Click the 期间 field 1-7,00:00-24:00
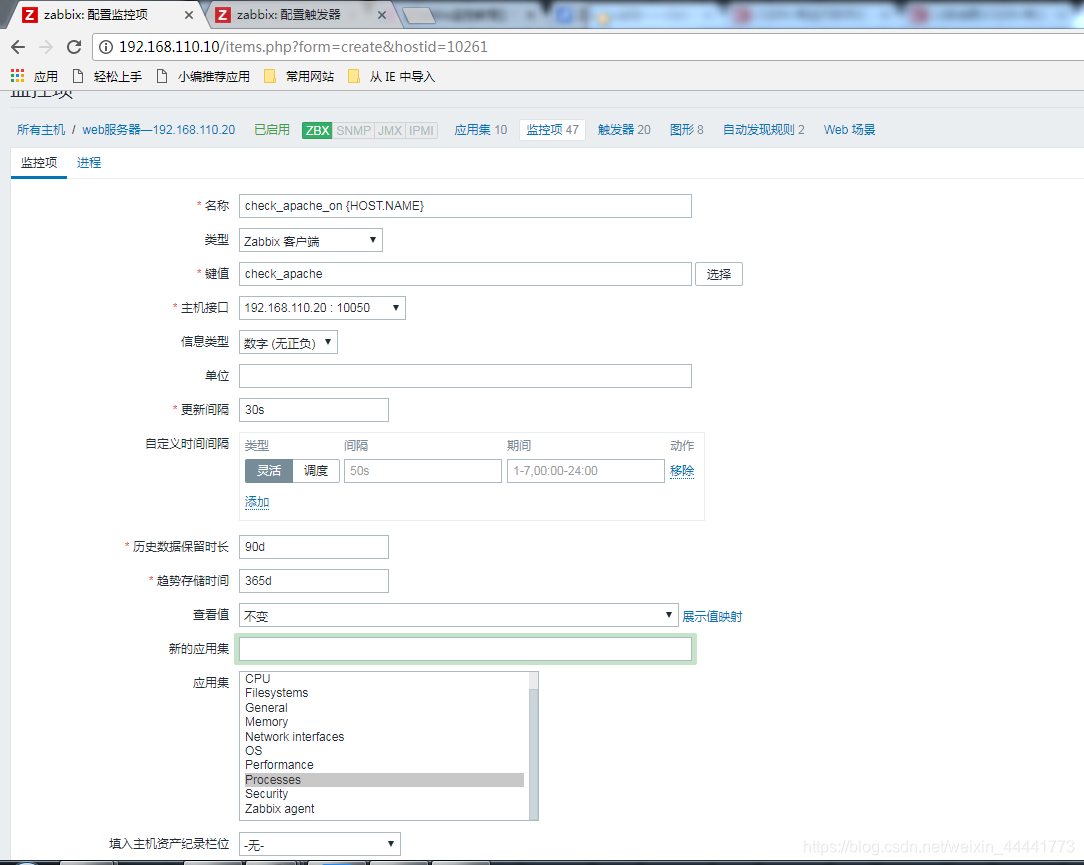Screen dimensions: 1084x865 [586, 471]
